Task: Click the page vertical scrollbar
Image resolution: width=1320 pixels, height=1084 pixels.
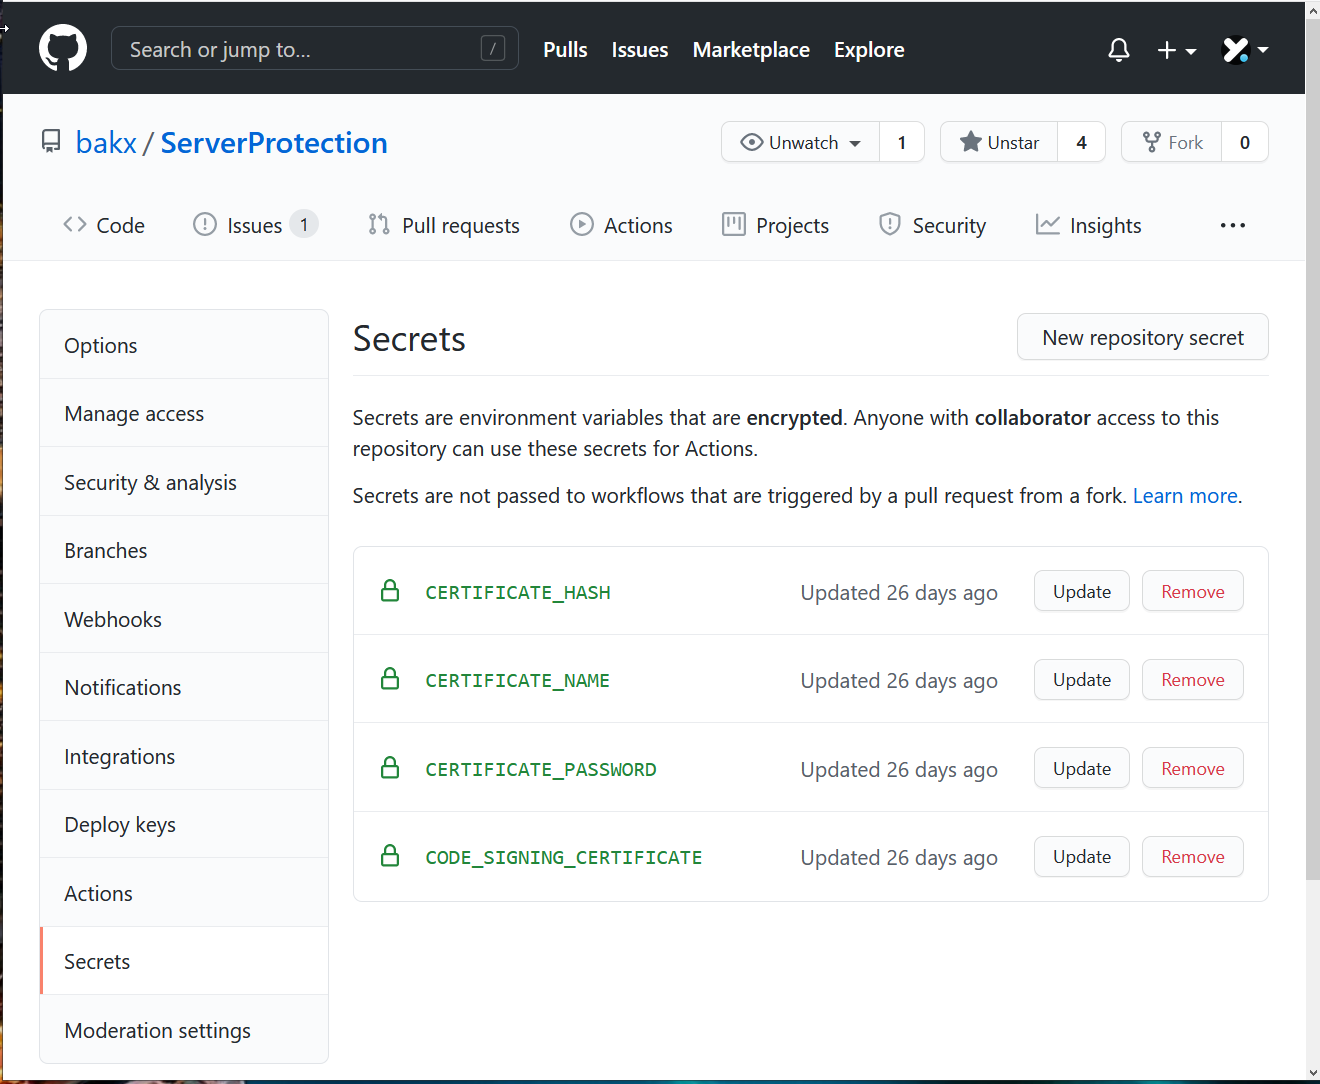Action: click(1312, 450)
